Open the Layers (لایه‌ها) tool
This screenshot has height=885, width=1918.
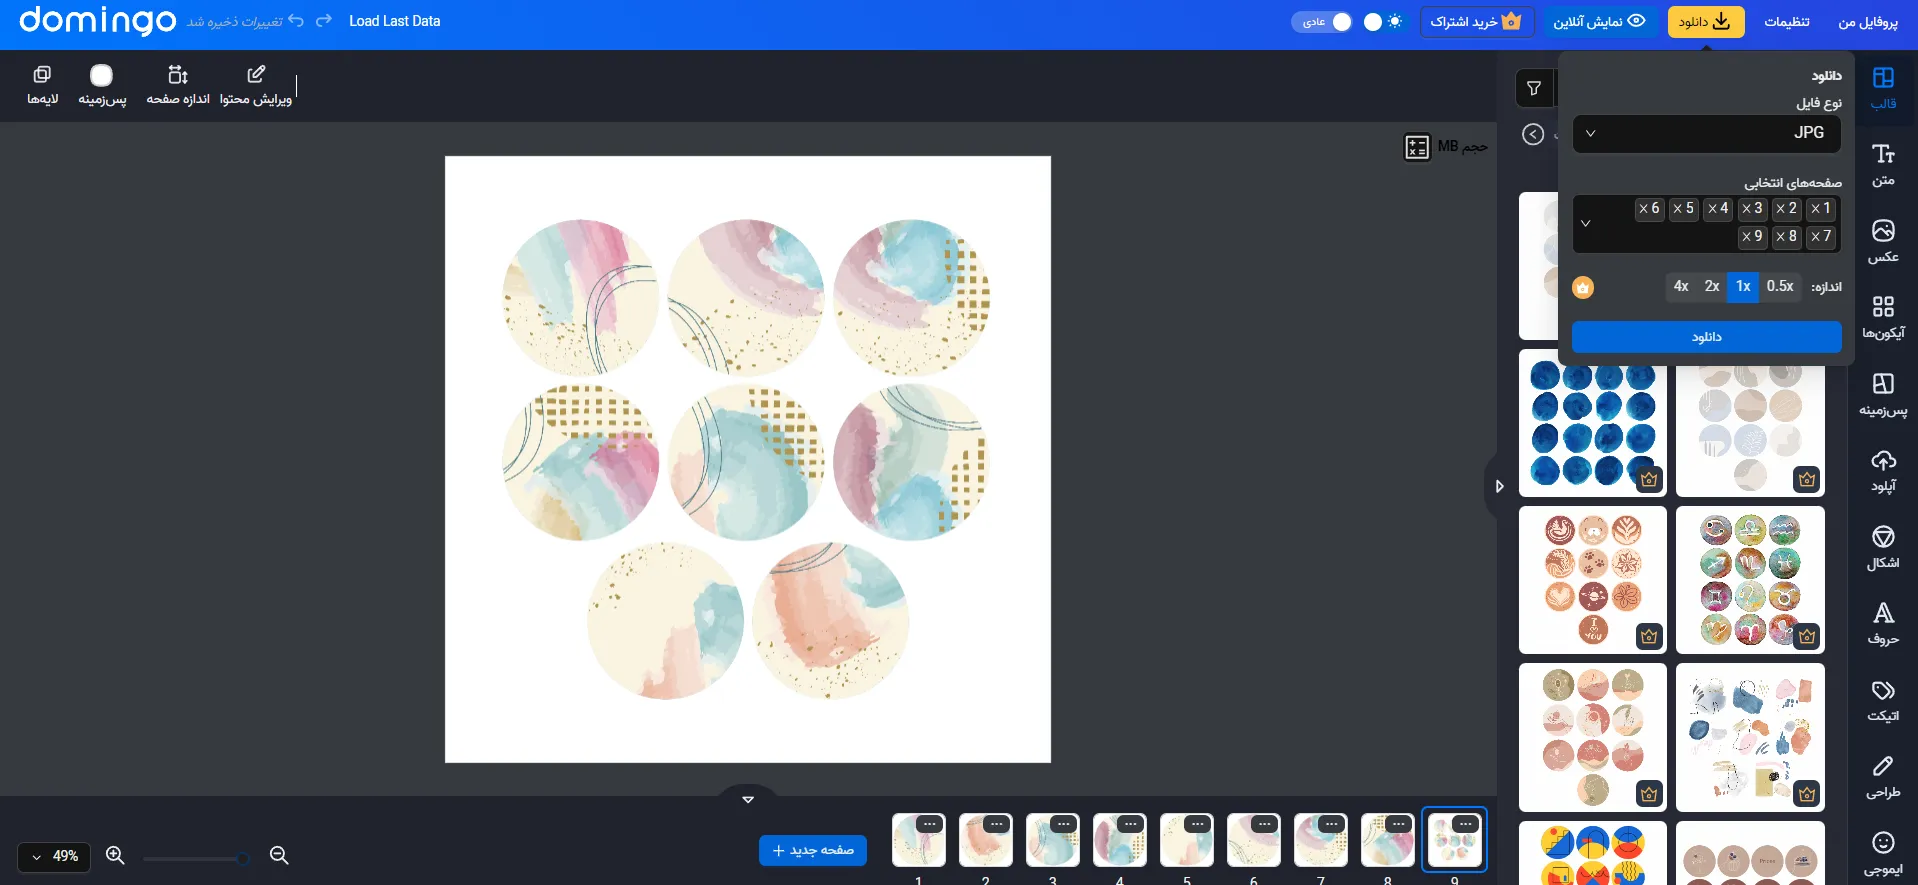(x=42, y=86)
